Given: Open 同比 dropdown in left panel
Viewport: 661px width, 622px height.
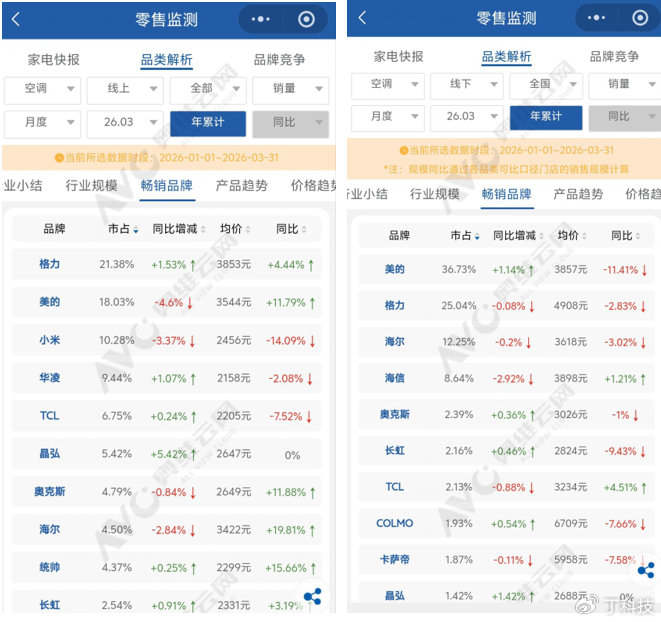Looking at the screenshot, I should [290, 124].
